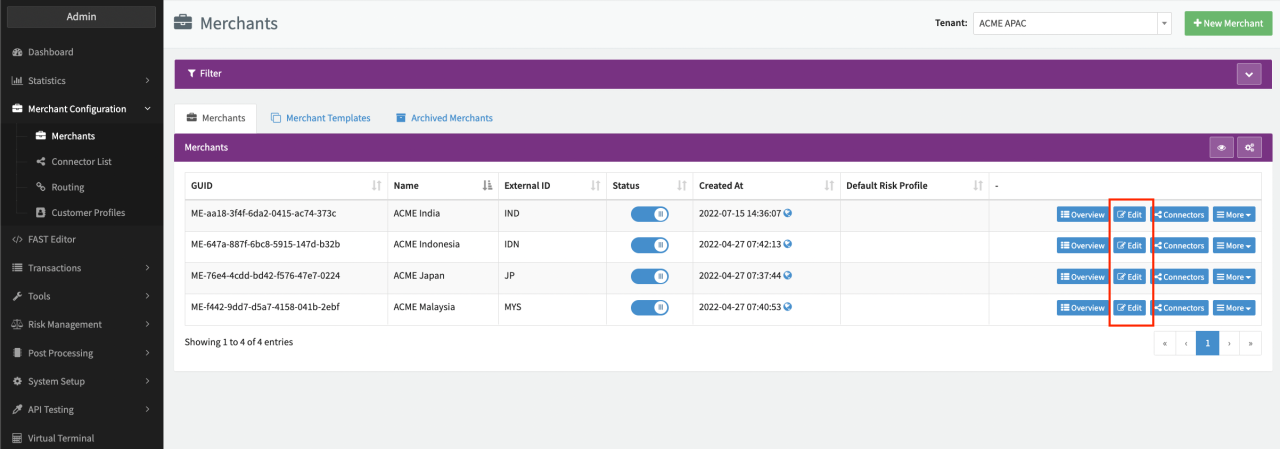The height and width of the screenshot is (449, 1280).
Task: Edit the ACME Malaysia merchant
Action: coord(1130,307)
